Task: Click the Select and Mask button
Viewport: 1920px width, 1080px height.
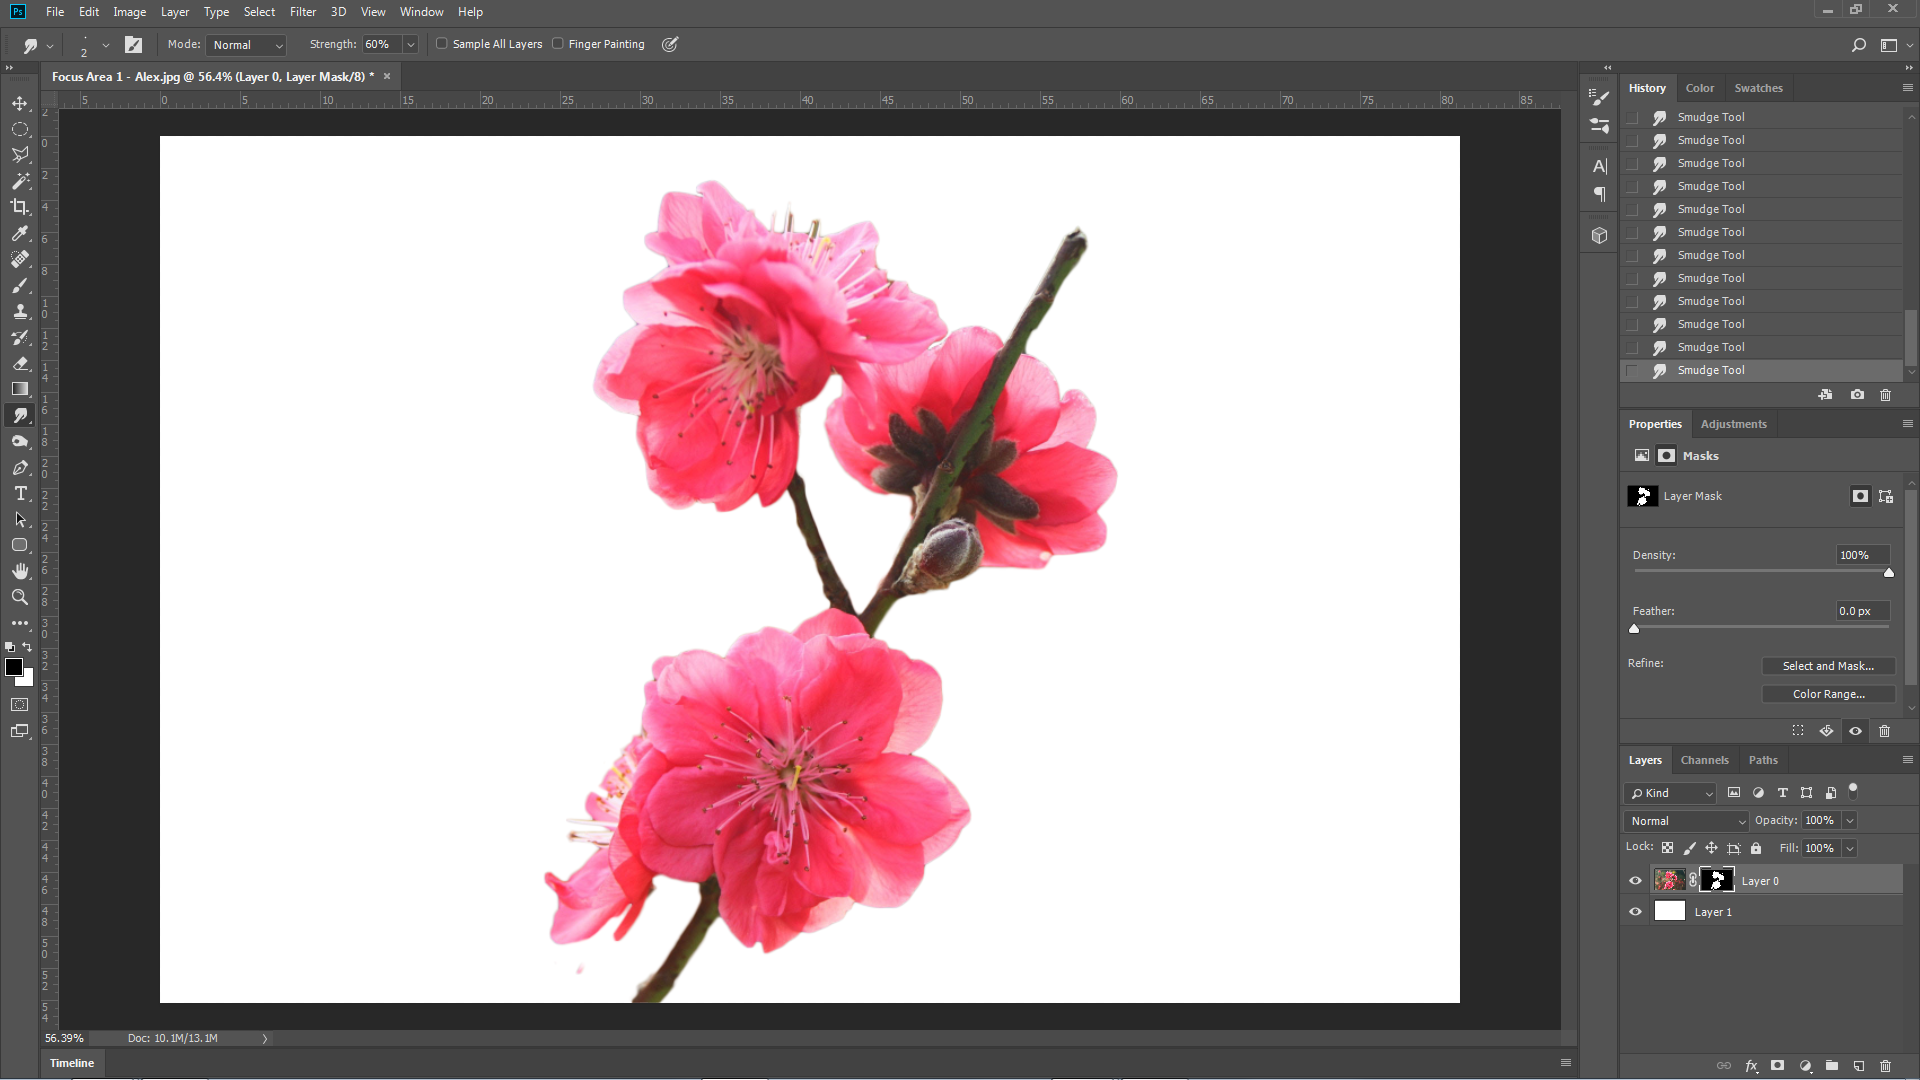Action: [1828, 666]
